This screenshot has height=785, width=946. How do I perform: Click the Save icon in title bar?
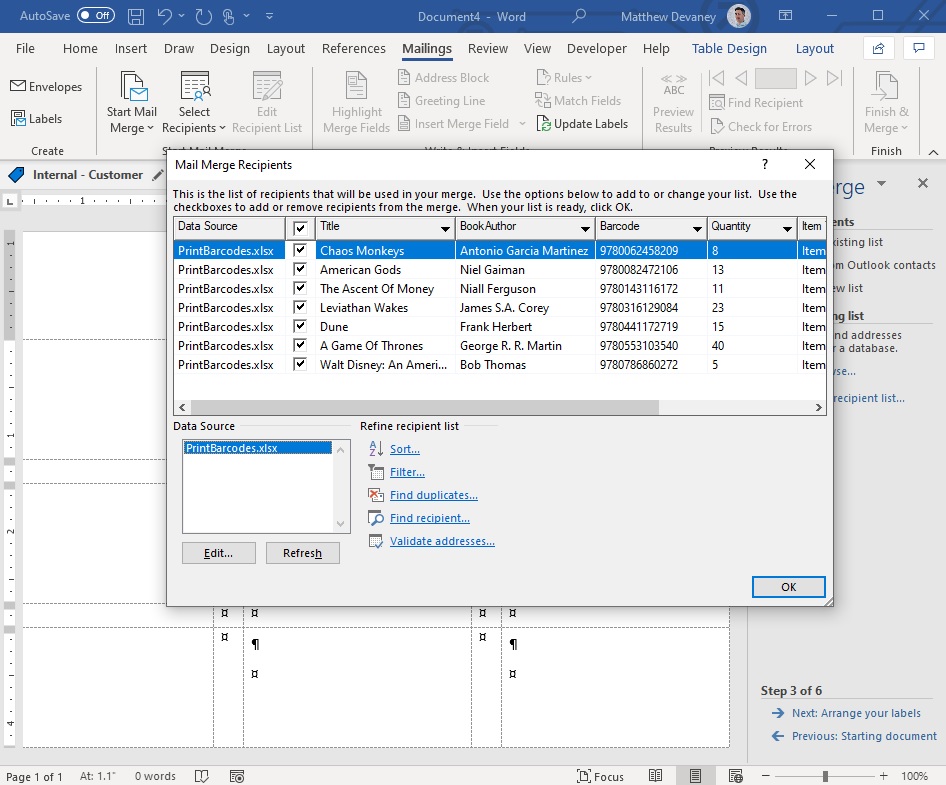tap(136, 16)
